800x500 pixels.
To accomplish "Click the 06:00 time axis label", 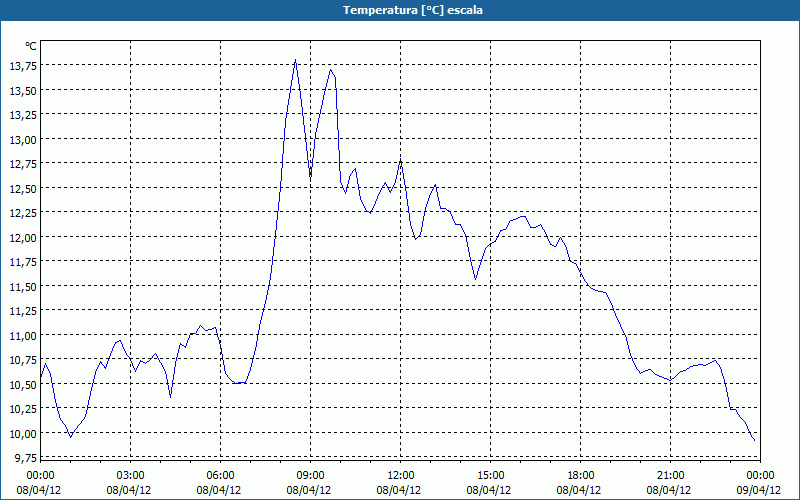I will 220,476.
